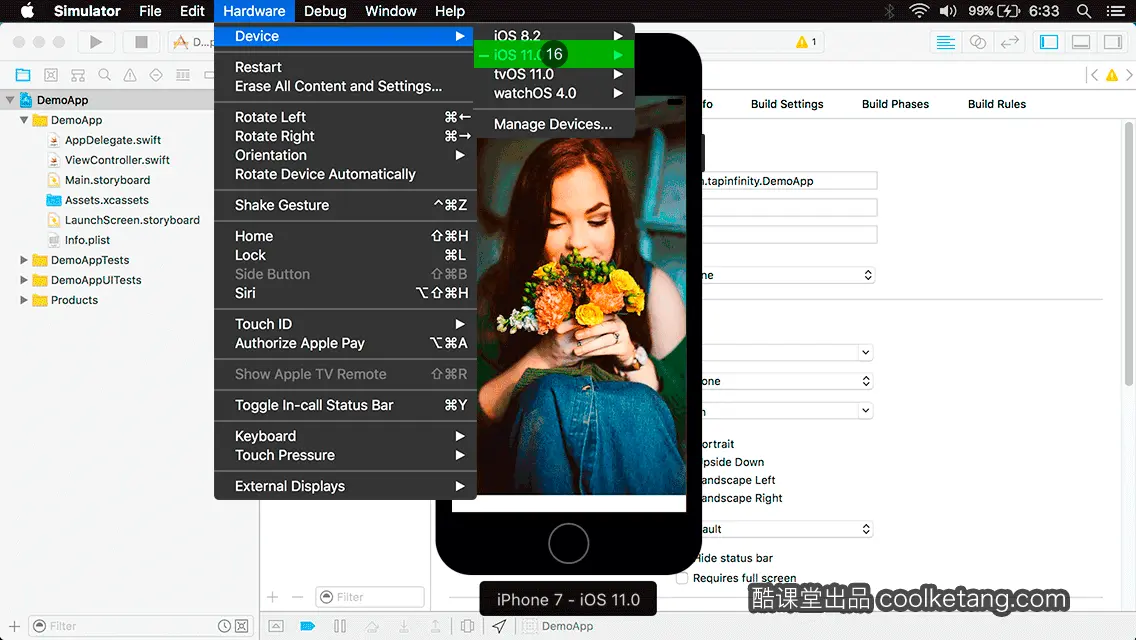Screen dimensions: 1136x640
Task: Open the Find navigator magnifier icon
Action: (x=104, y=75)
